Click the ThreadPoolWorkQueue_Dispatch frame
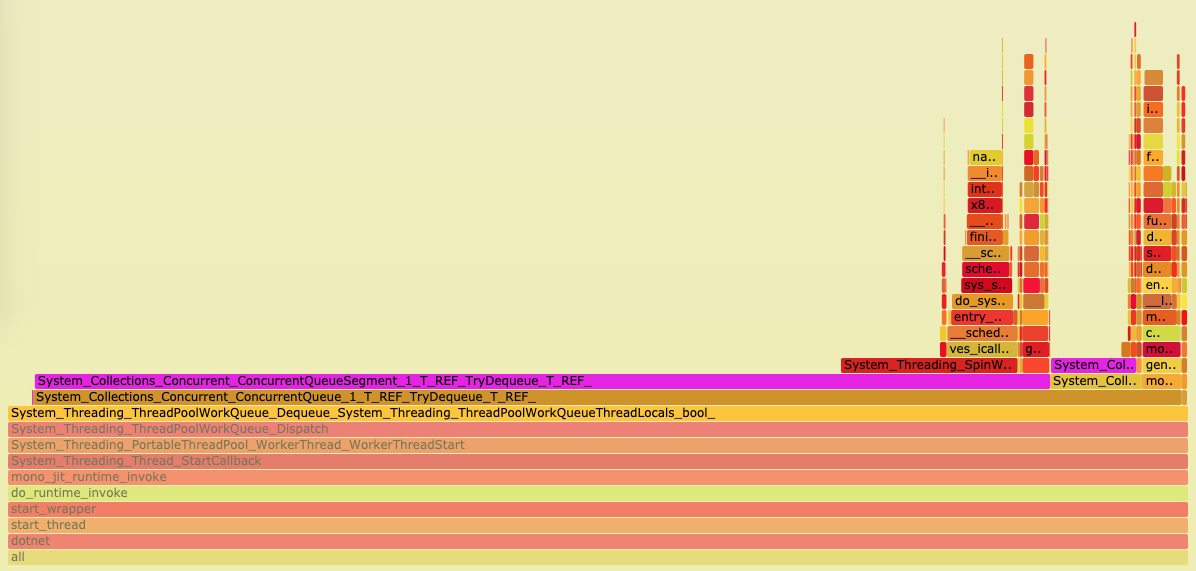Image resolution: width=1196 pixels, height=571 pixels. (597, 429)
